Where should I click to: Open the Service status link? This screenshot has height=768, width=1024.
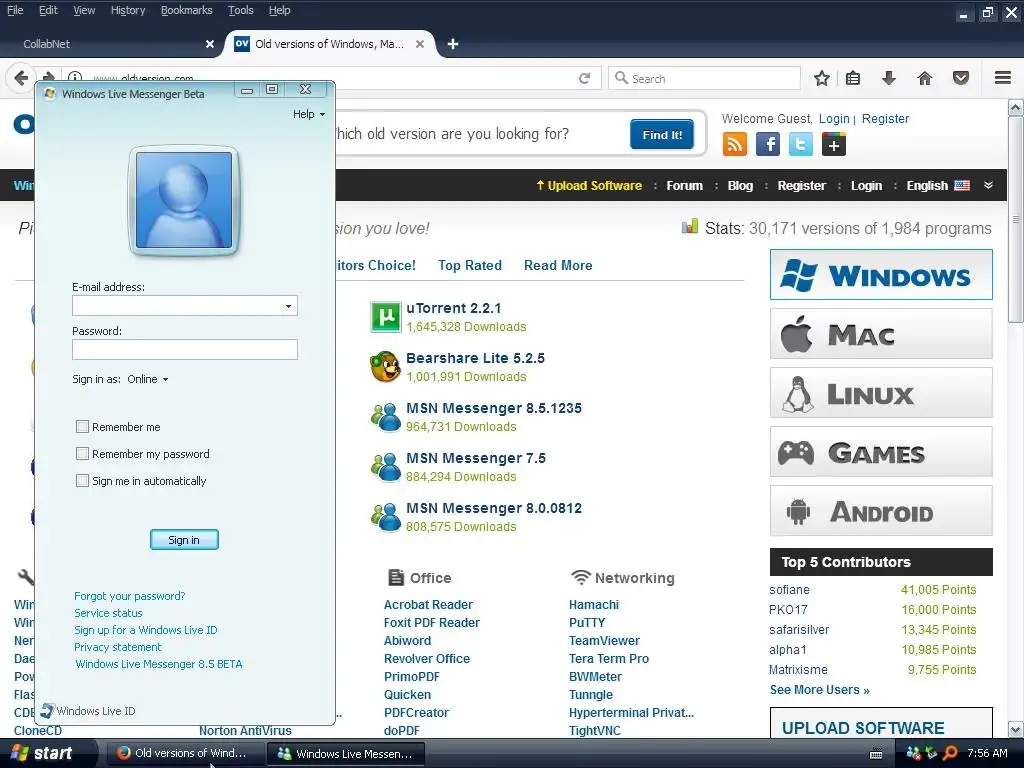(x=108, y=613)
